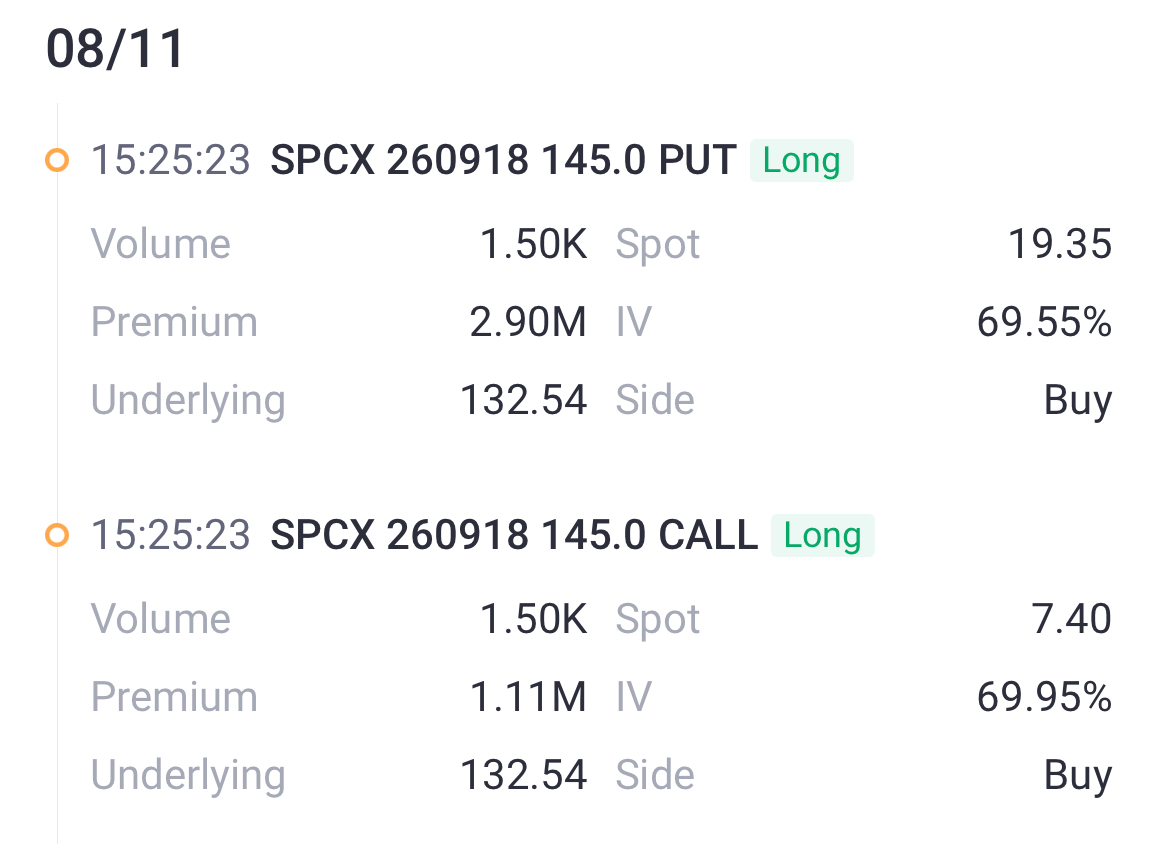Click the PUT trade IV 69.55%
Viewport: 1170px width, 844px height.
click(x=1045, y=322)
